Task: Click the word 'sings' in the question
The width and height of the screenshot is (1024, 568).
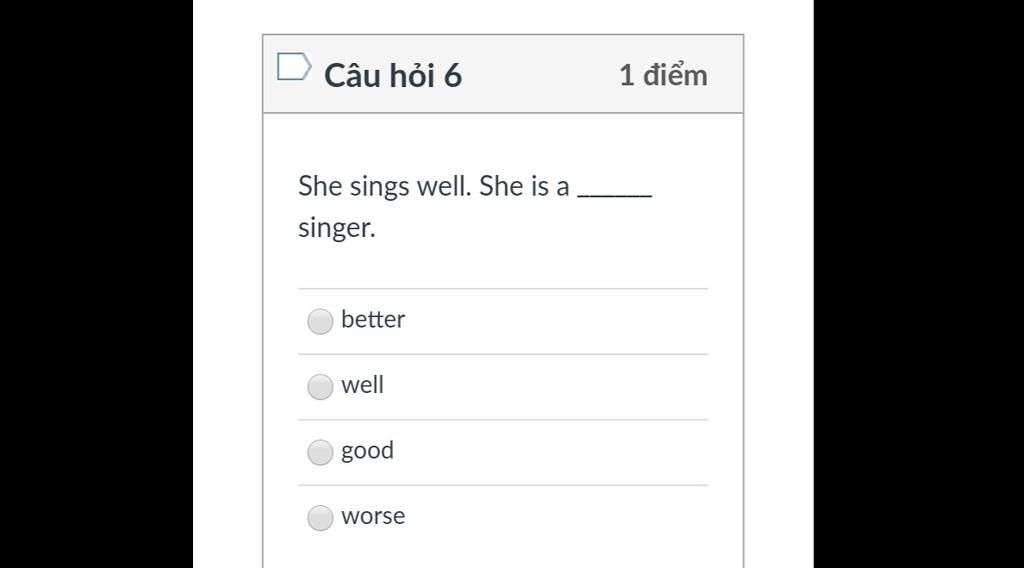Action: click(x=379, y=187)
